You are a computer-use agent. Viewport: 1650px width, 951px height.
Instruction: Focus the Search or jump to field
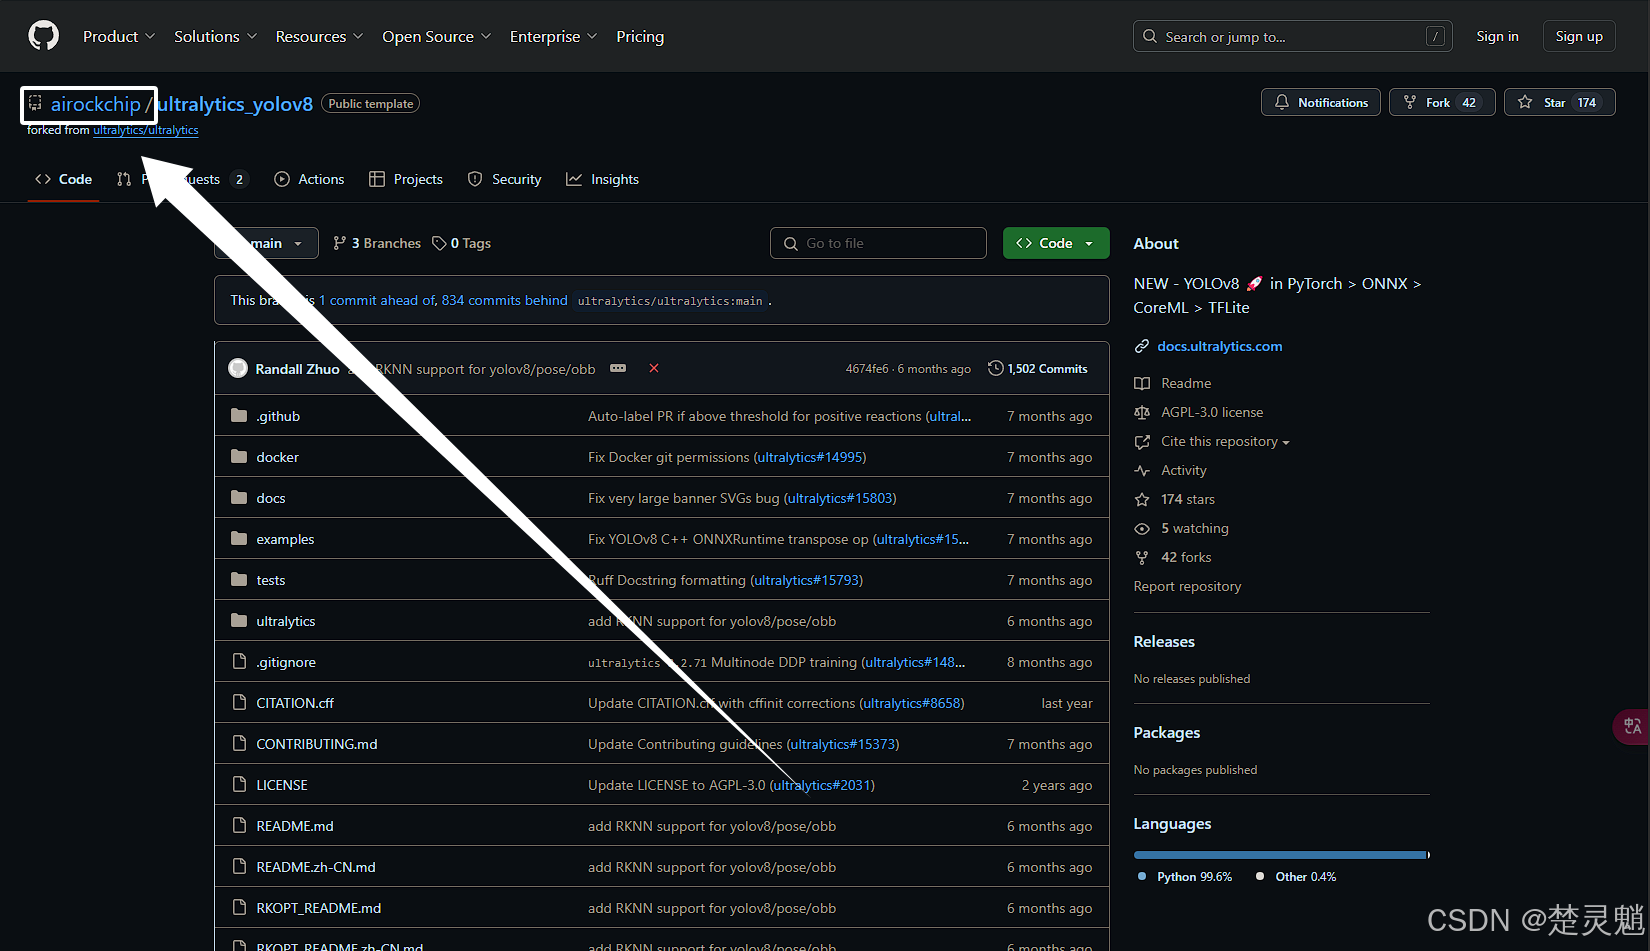pyautogui.click(x=1292, y=36)
